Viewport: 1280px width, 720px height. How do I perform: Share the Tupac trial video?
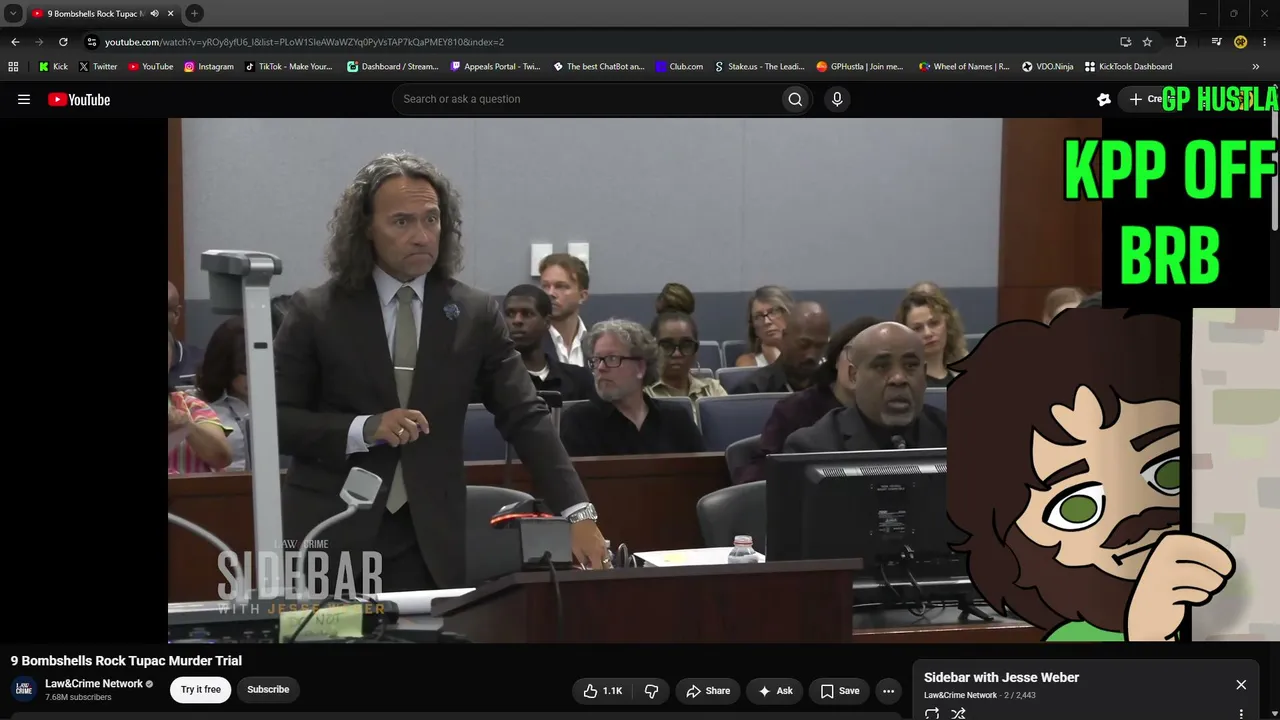tap(709, 691)
